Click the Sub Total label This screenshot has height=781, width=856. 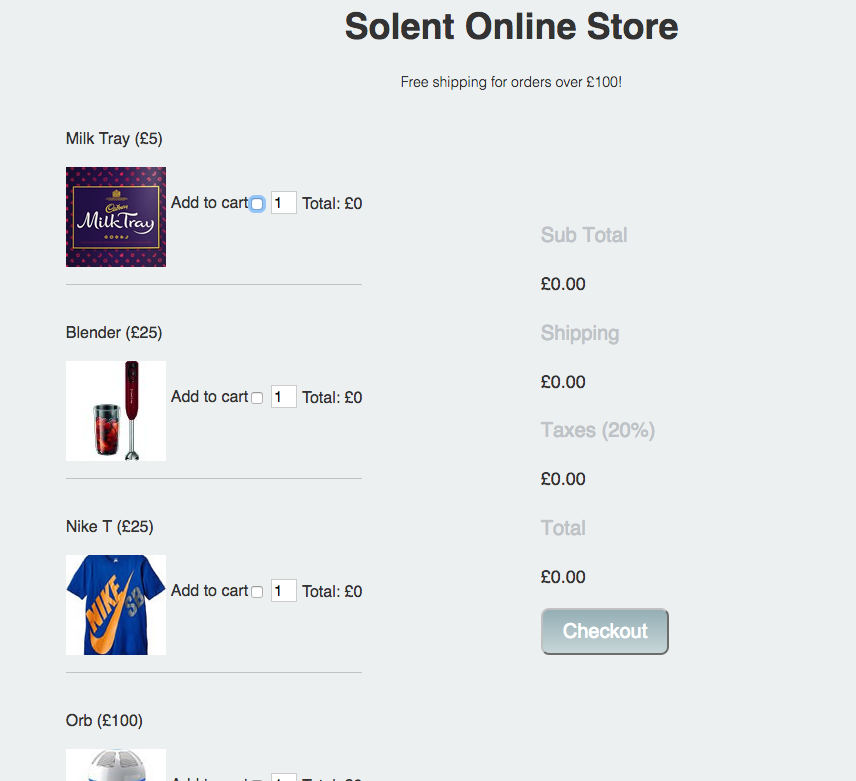583,235
